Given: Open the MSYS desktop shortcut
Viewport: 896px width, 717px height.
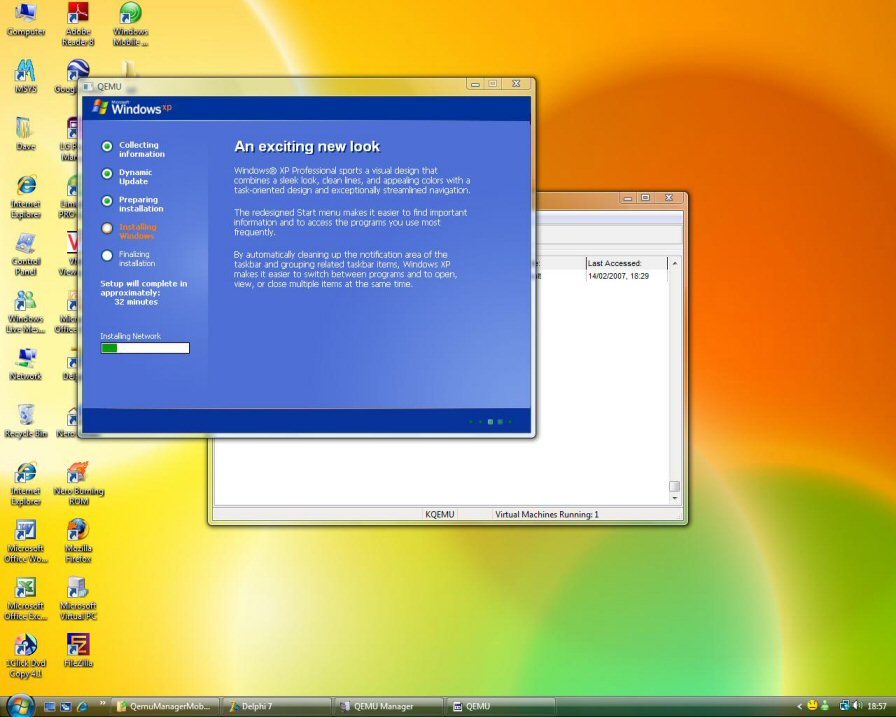Looking at the screenshot, I should (x=25, y=72).
